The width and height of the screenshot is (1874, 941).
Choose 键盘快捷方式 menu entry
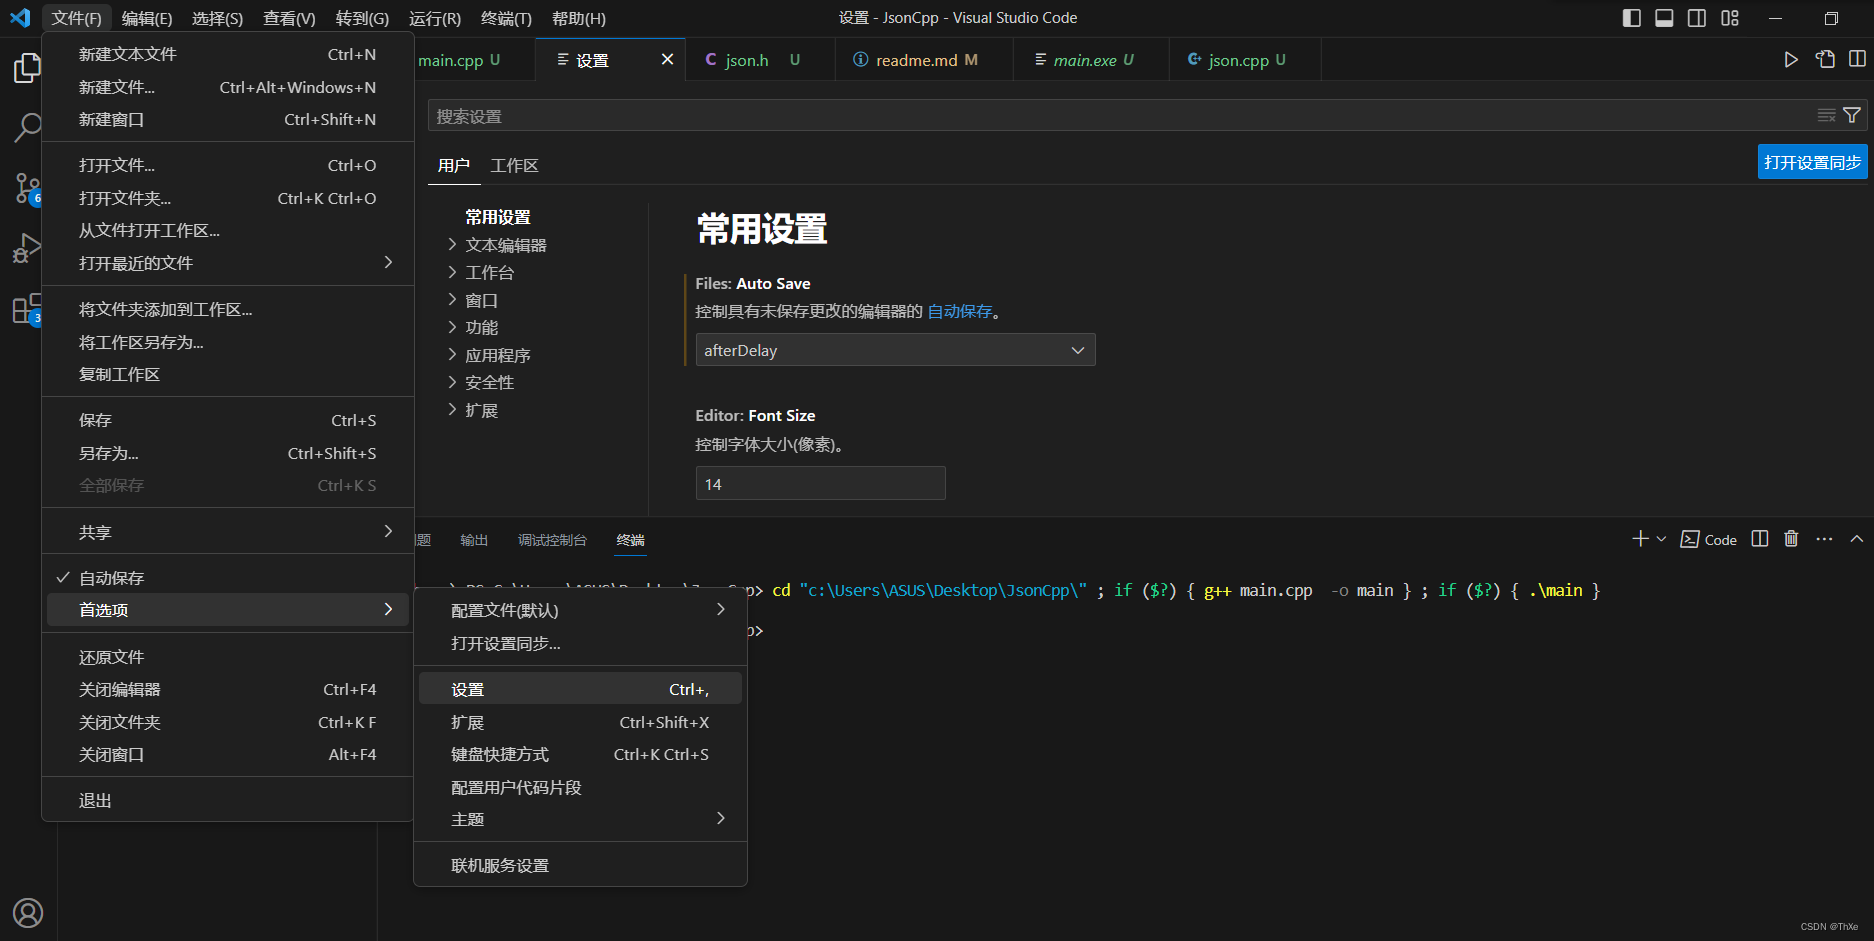coord(580,754)
